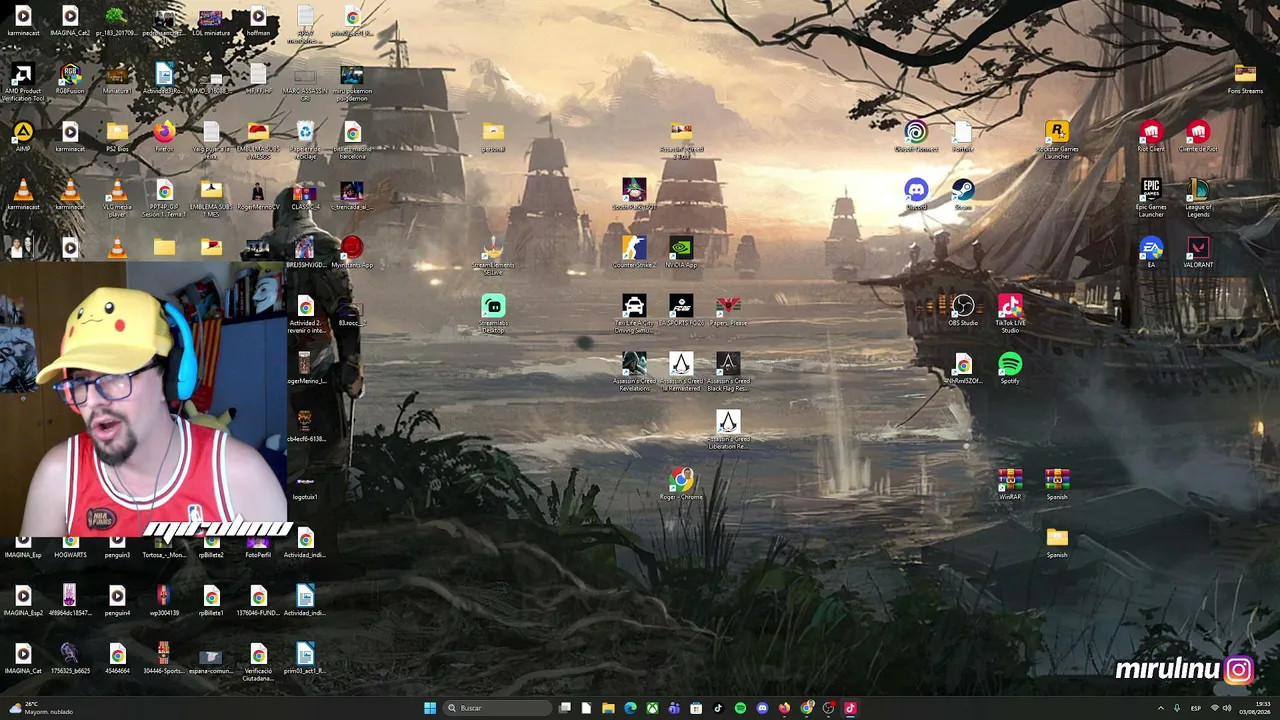The image size is (1280, 720).
Task: Launch South Park game shortcut
Action: 634,195
